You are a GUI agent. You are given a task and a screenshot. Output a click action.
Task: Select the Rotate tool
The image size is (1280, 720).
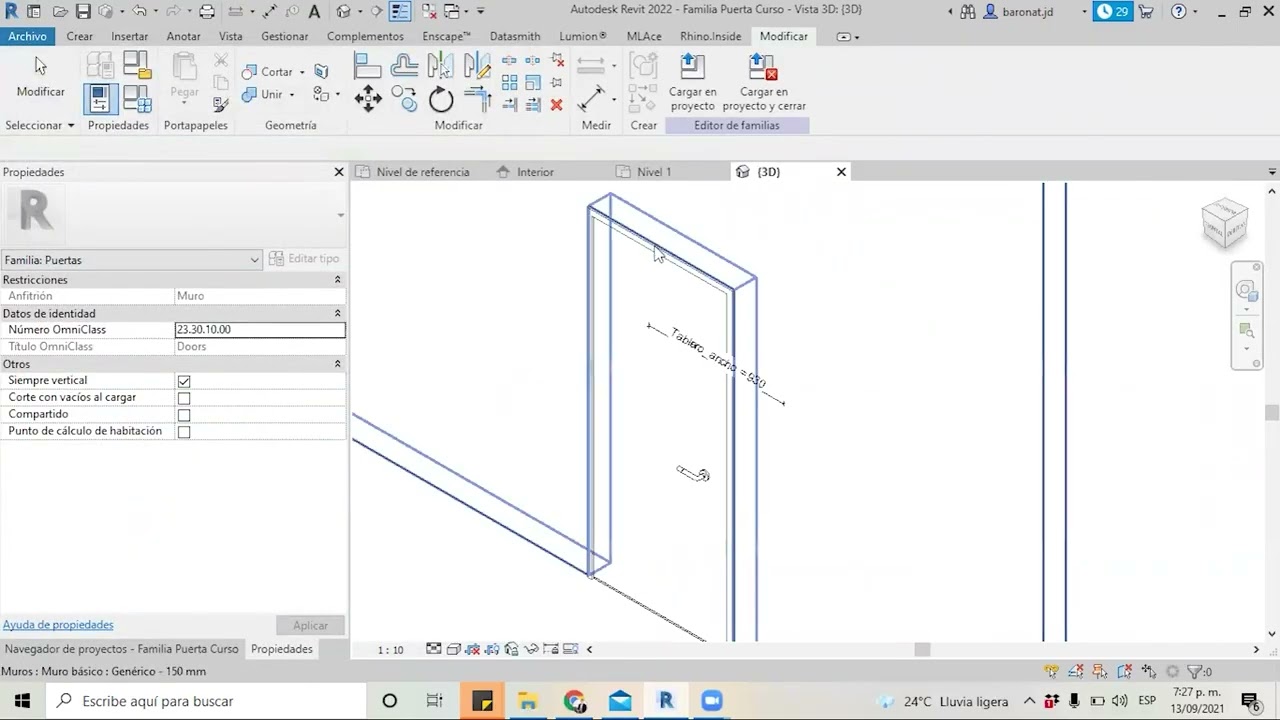coord(441,98)
